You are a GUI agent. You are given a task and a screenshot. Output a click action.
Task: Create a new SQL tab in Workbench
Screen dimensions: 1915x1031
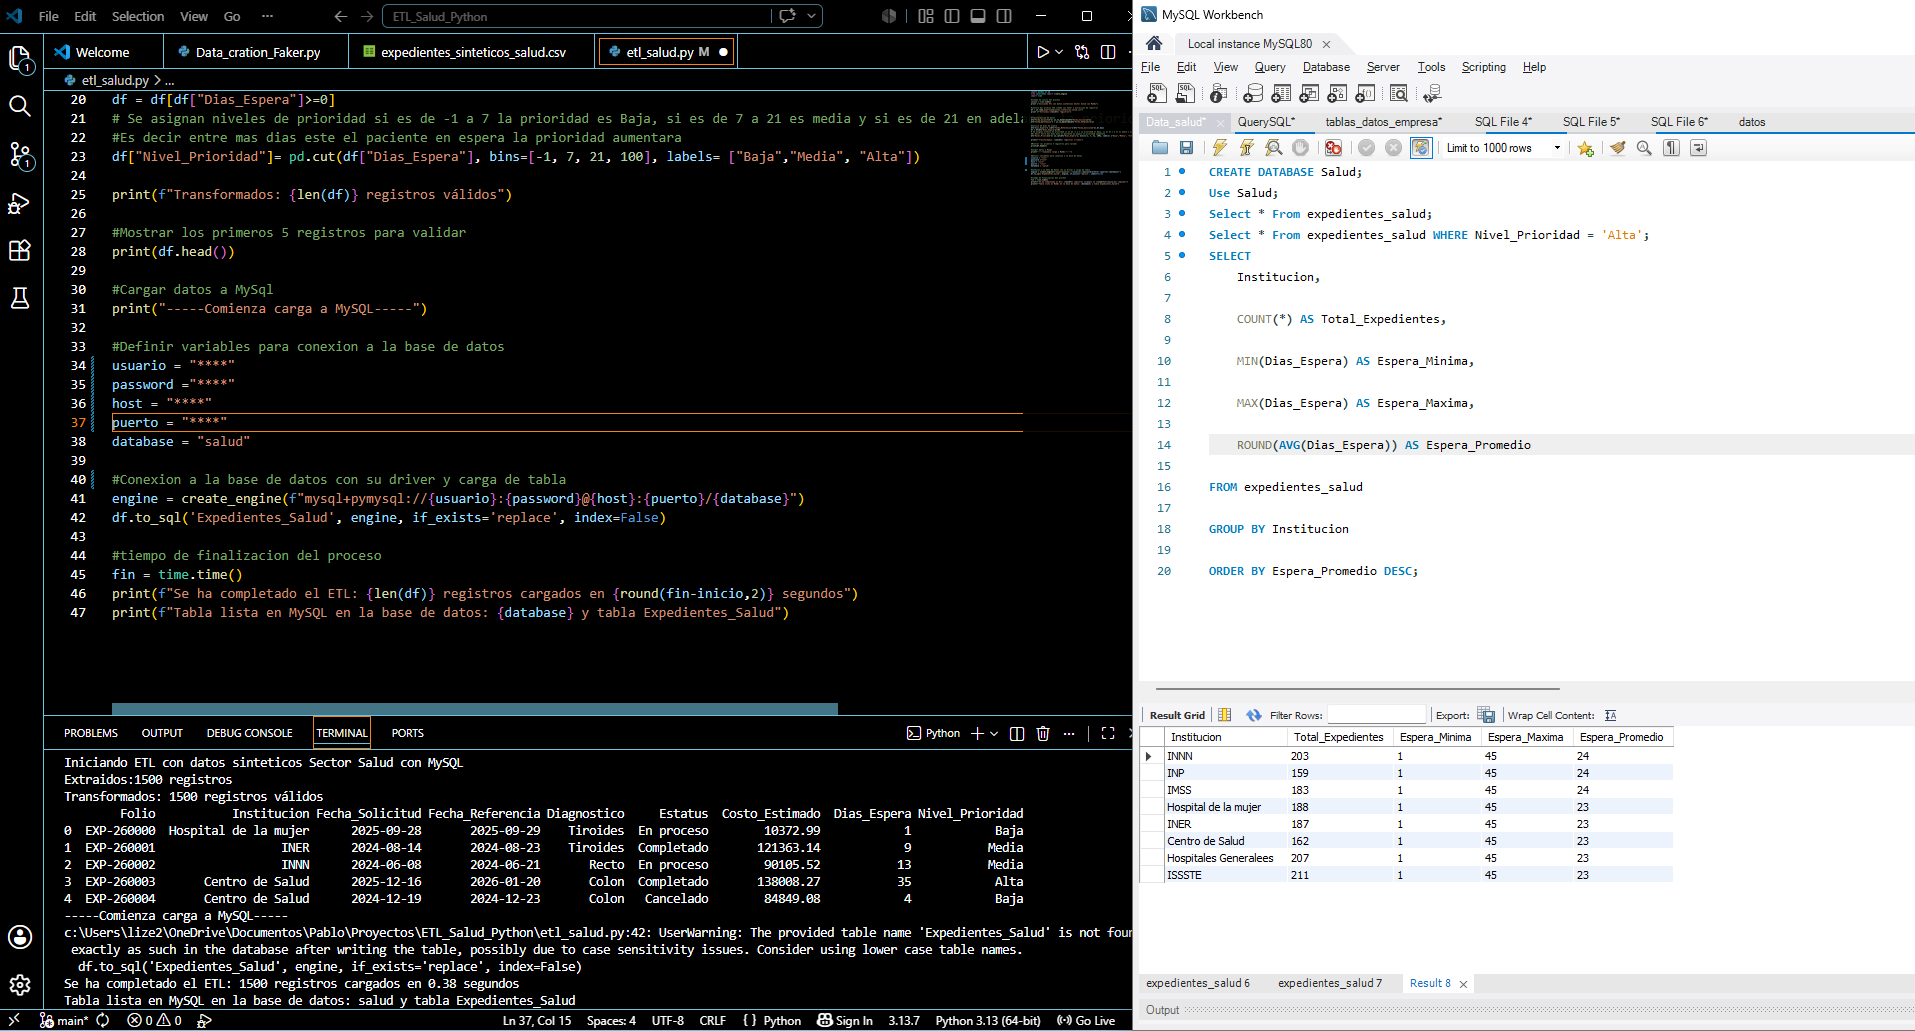click(x=1157, y=93)
